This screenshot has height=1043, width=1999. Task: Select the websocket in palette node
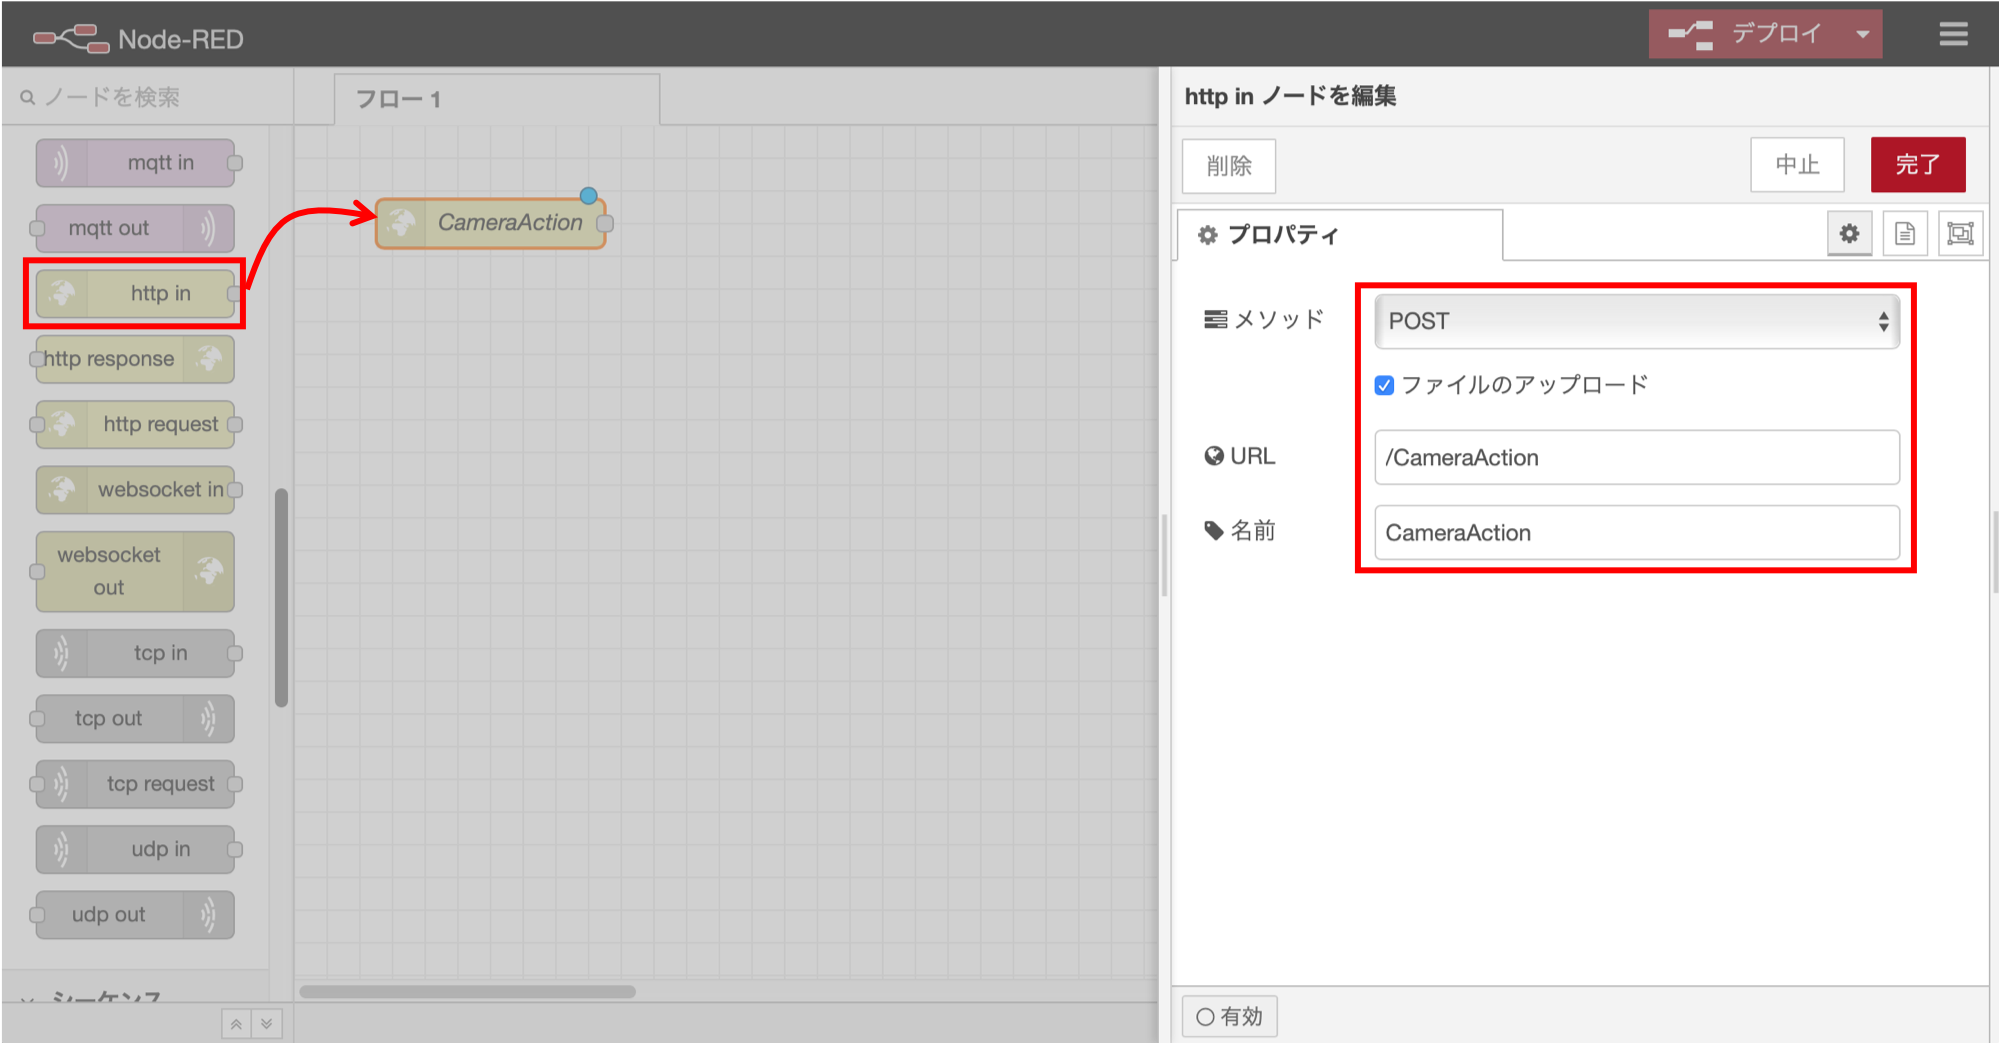[135, 489]
